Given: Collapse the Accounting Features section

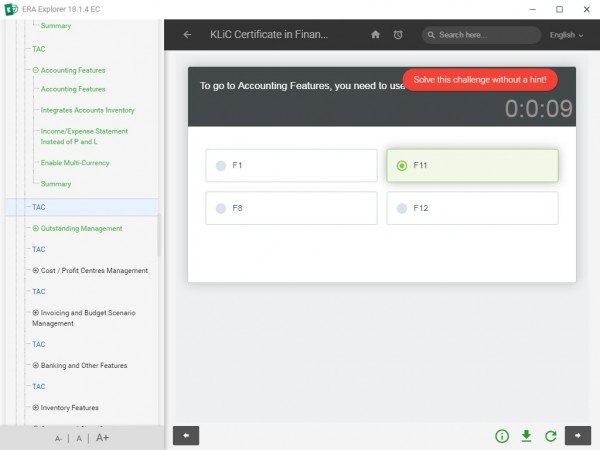Looking at the screenshot, I should 36,70.
